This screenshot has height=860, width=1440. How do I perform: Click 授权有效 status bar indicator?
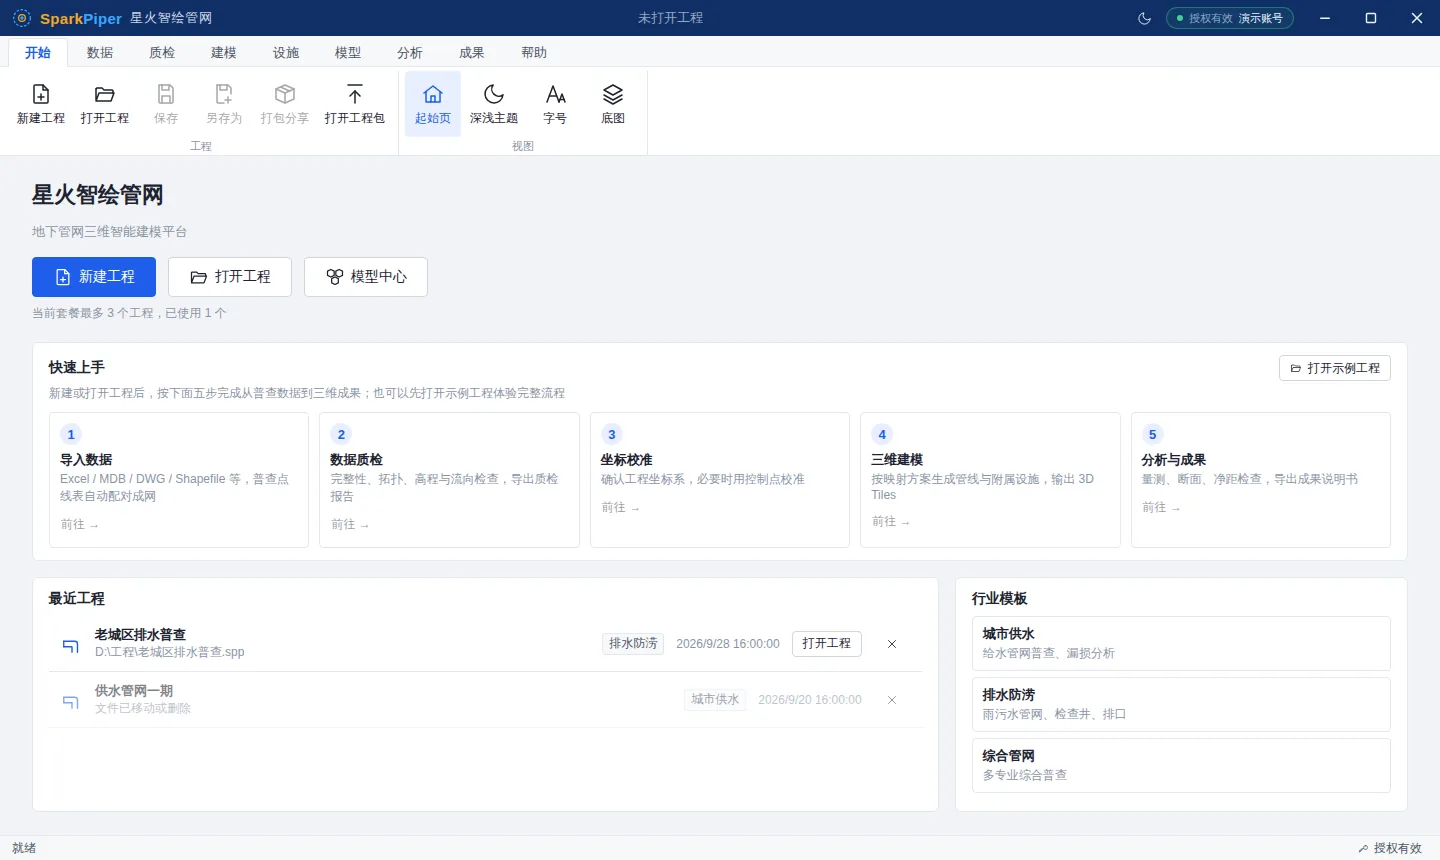click(1390, 848)
